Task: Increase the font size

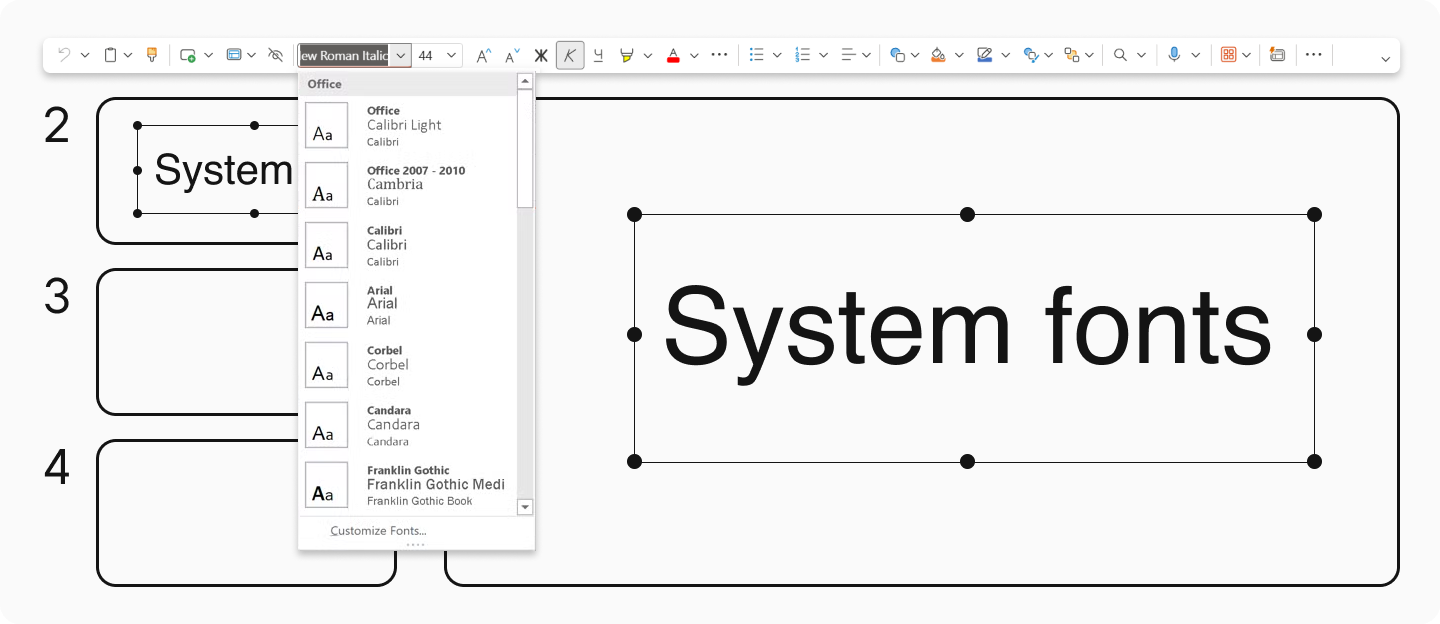Action: coord(483,55)
